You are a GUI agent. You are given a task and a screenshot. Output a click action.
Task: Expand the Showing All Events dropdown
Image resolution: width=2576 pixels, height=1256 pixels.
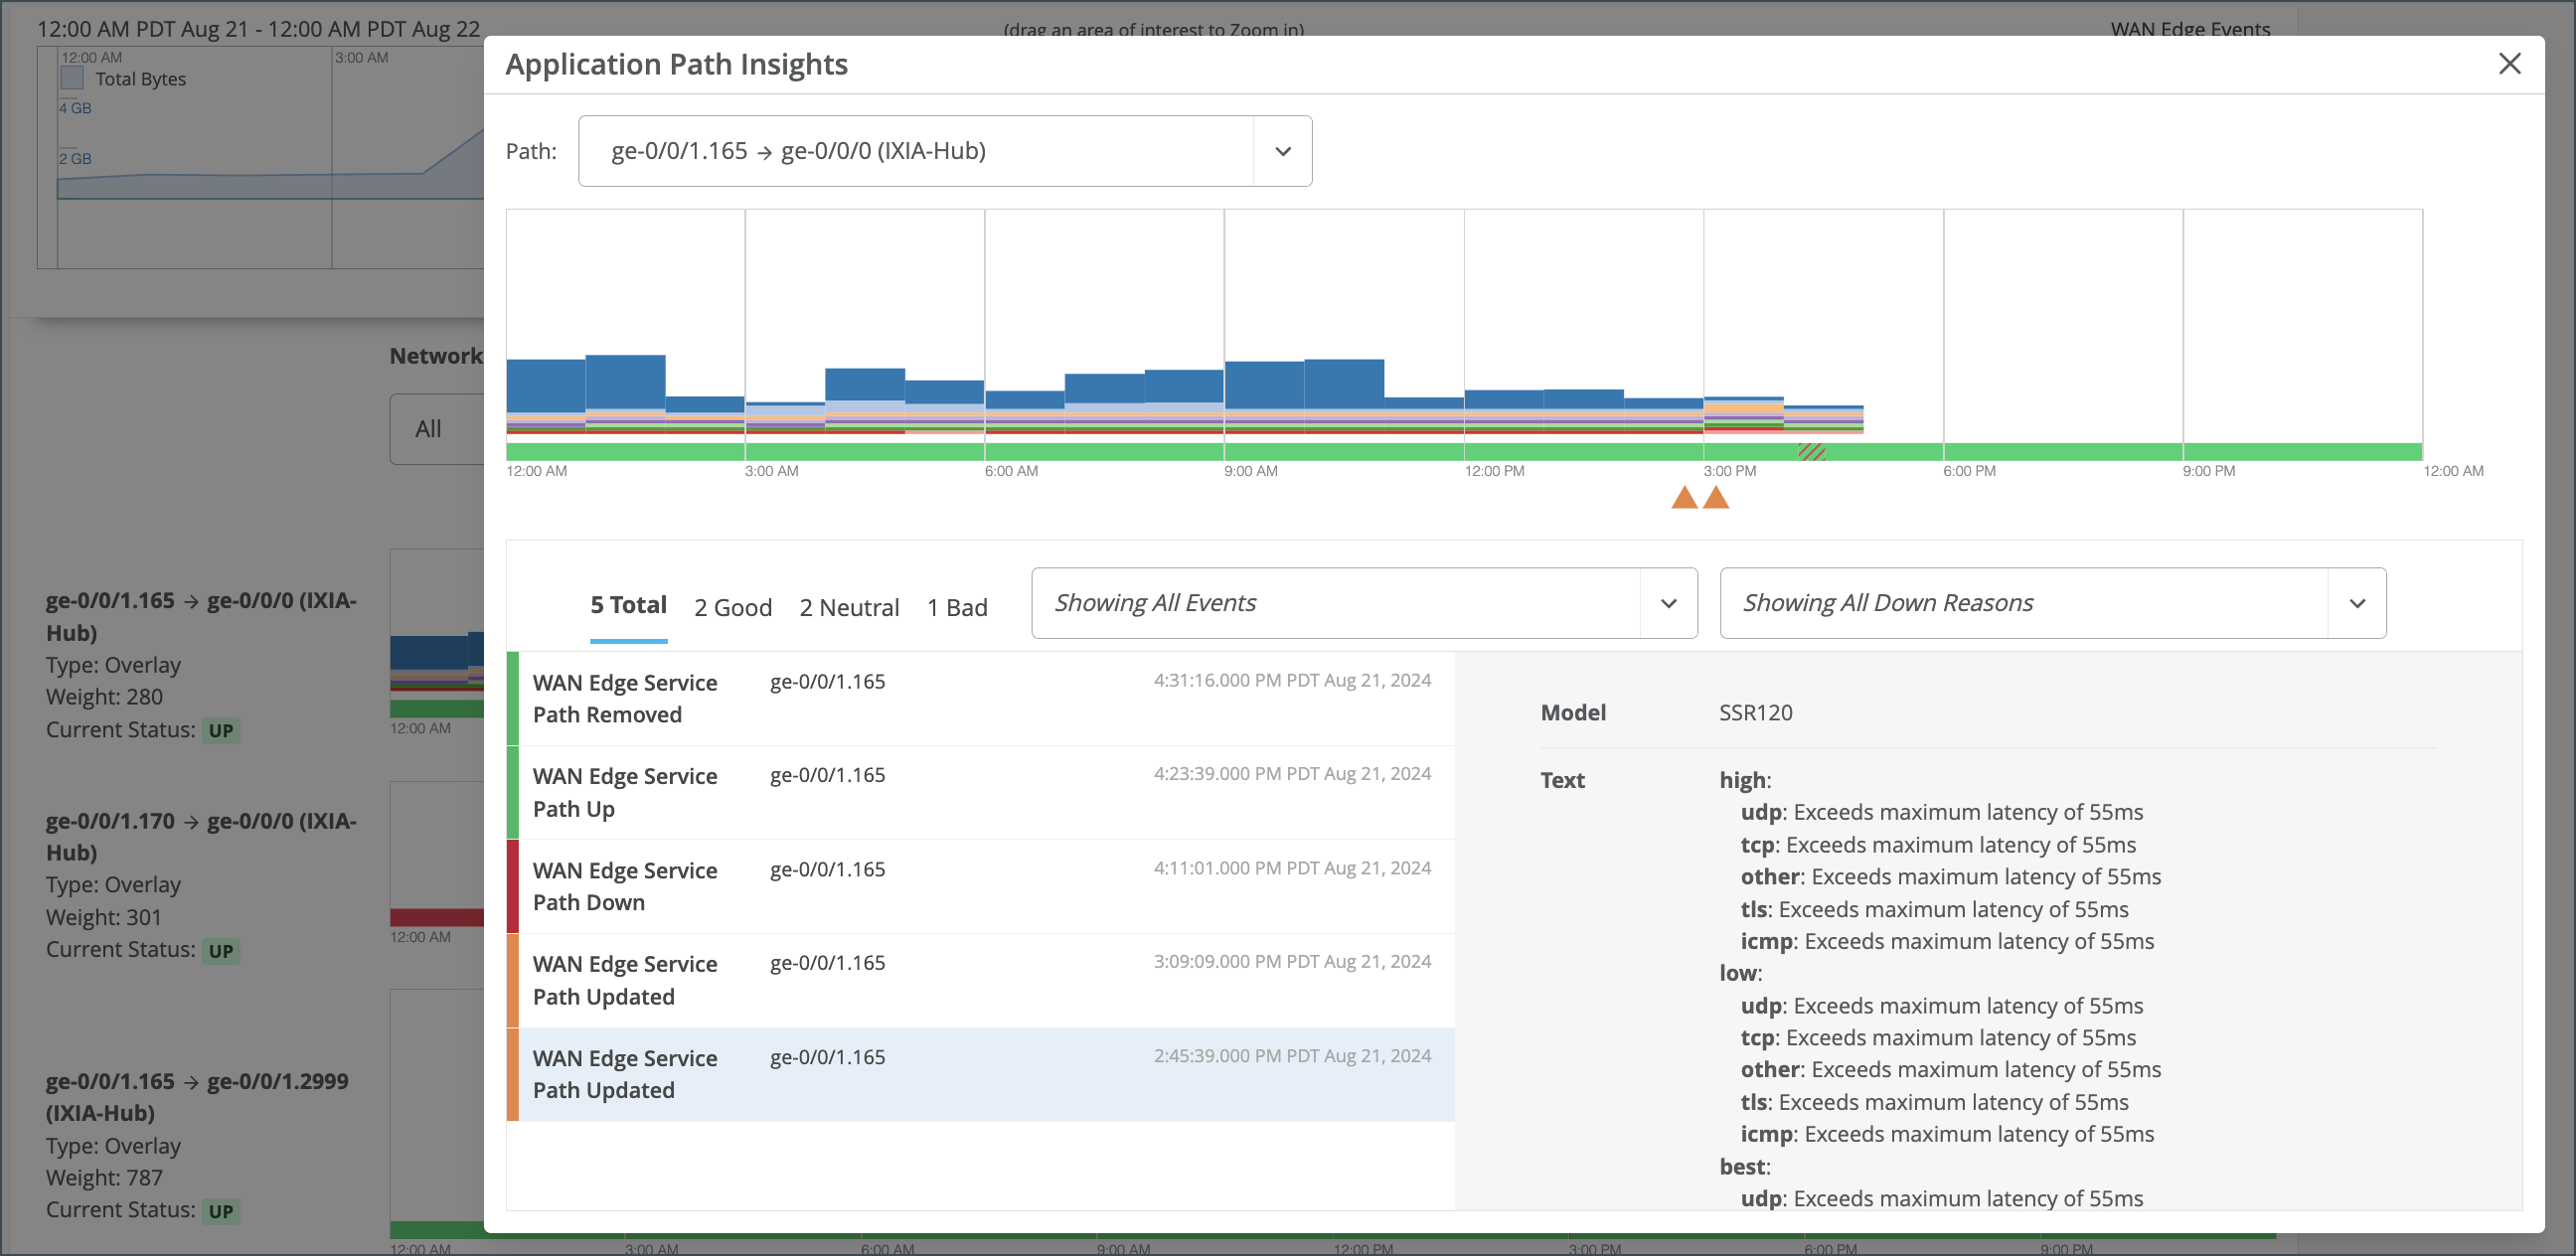click(x=1668, y=603)
